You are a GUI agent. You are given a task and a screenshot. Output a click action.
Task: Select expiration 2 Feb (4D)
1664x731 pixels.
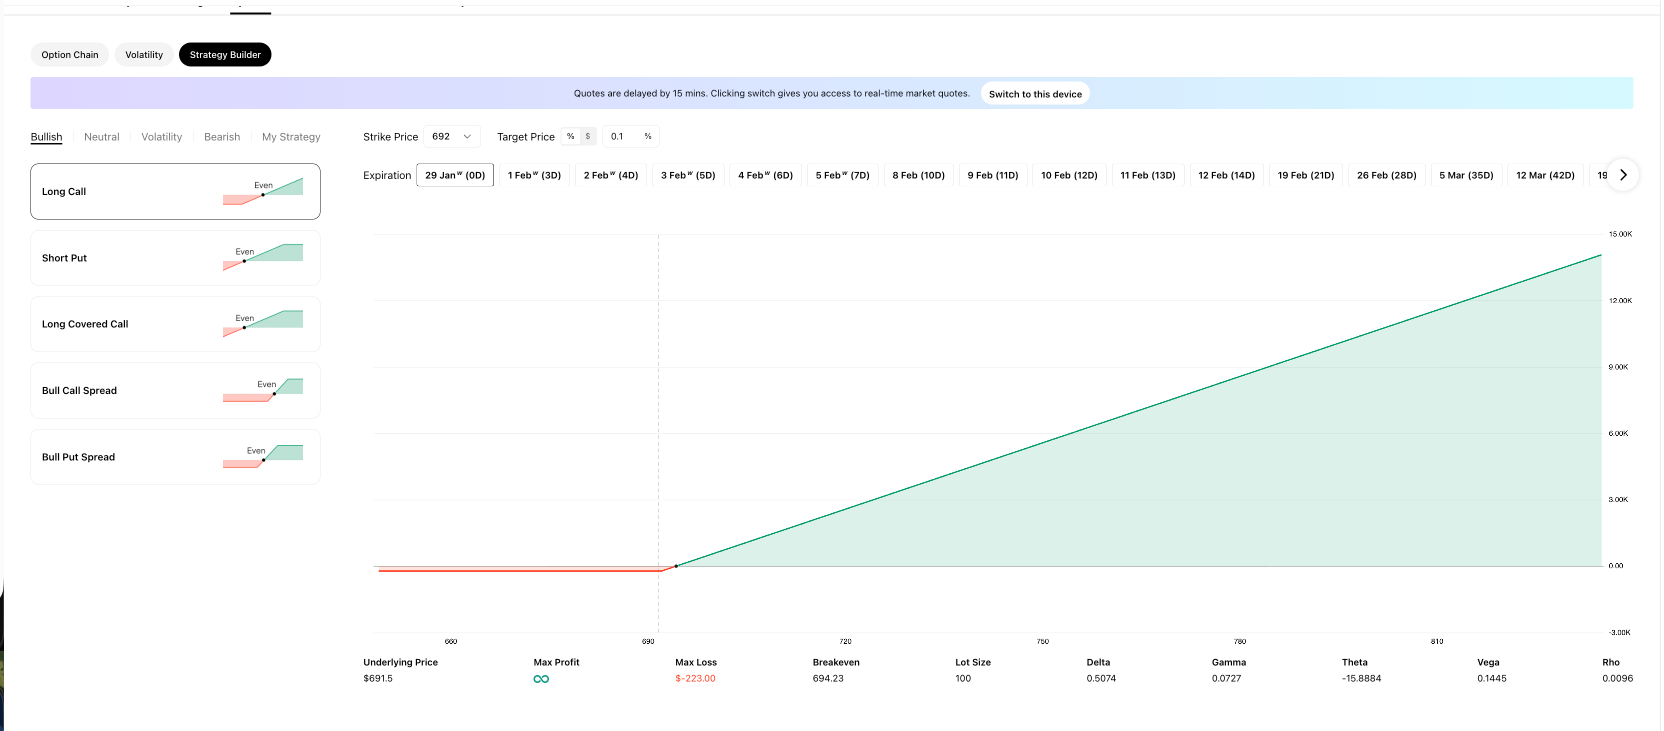[x=611, y=175]
